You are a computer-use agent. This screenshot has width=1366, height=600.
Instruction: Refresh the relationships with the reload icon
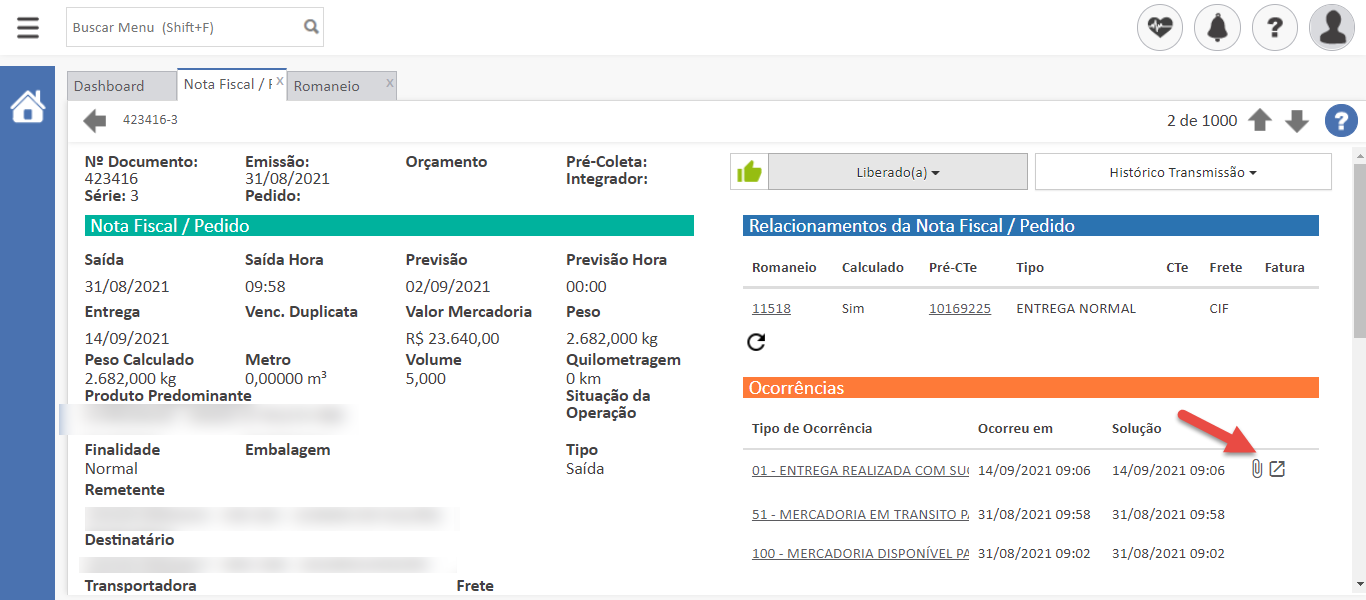757,342
